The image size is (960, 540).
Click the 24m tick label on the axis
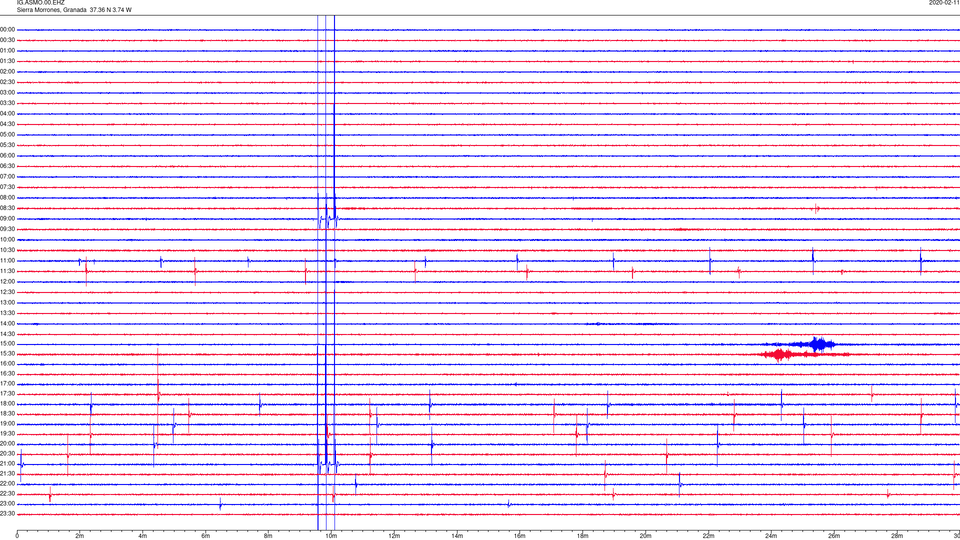point(771,536)
